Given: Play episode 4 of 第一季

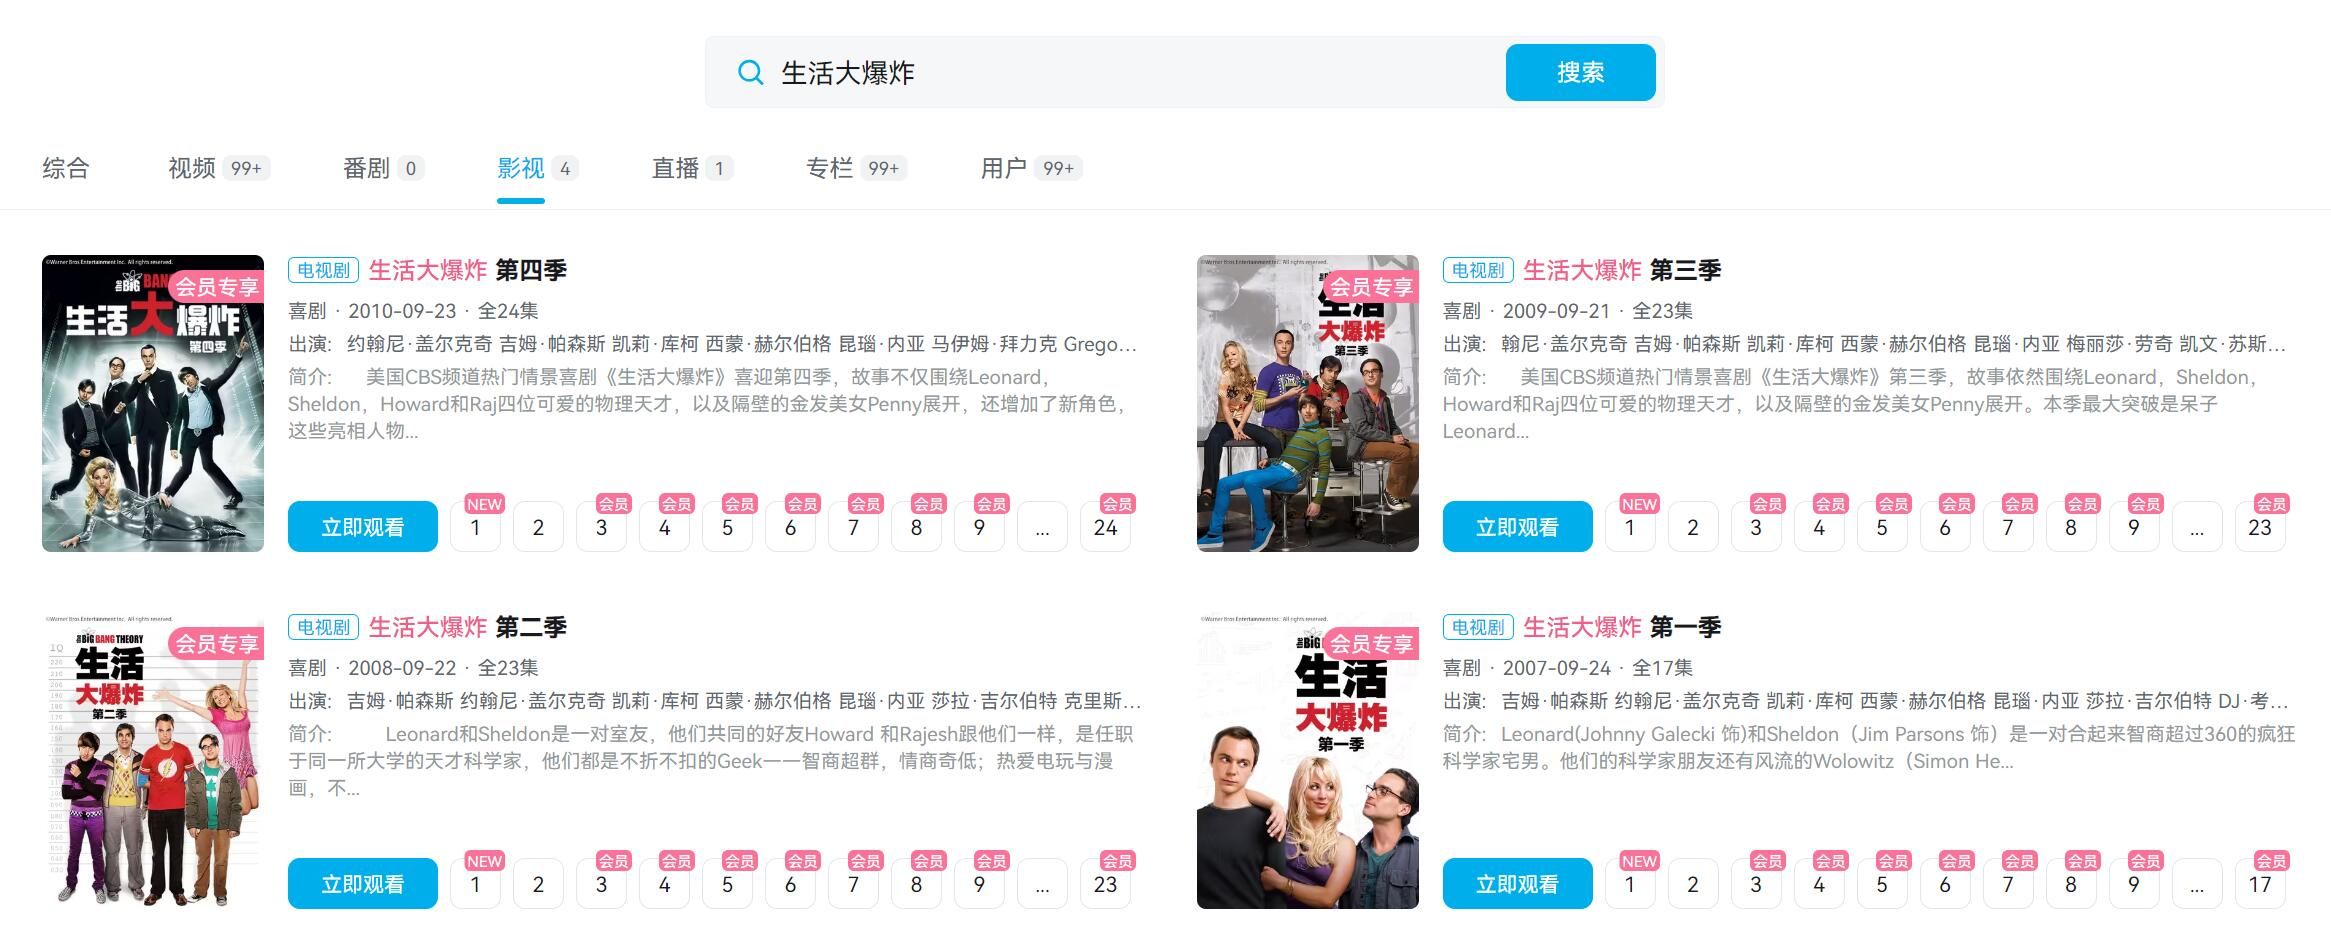Looking at the screenshot, I should pos(1819,884).
